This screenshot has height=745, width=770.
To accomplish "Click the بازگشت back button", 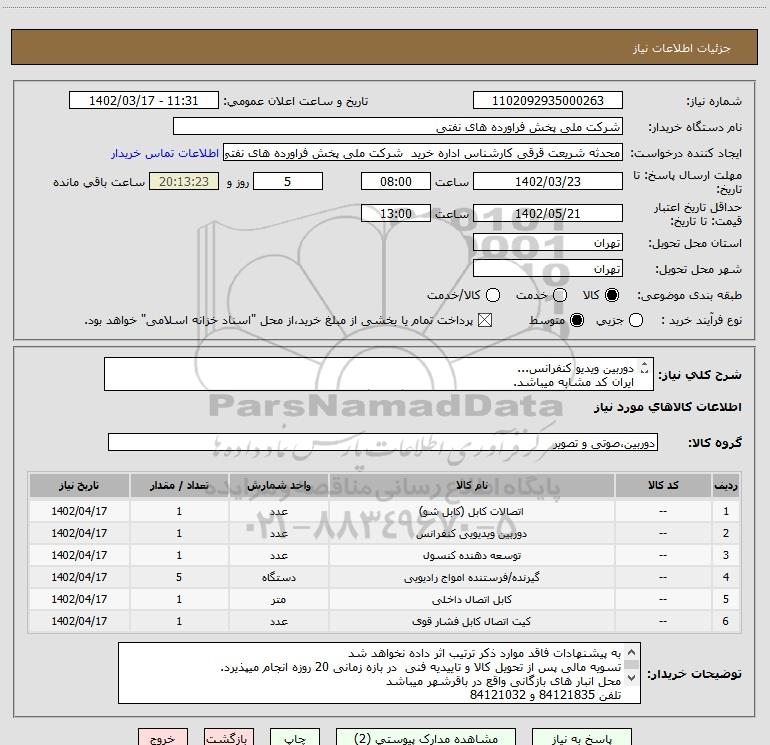I will [229, 737].
